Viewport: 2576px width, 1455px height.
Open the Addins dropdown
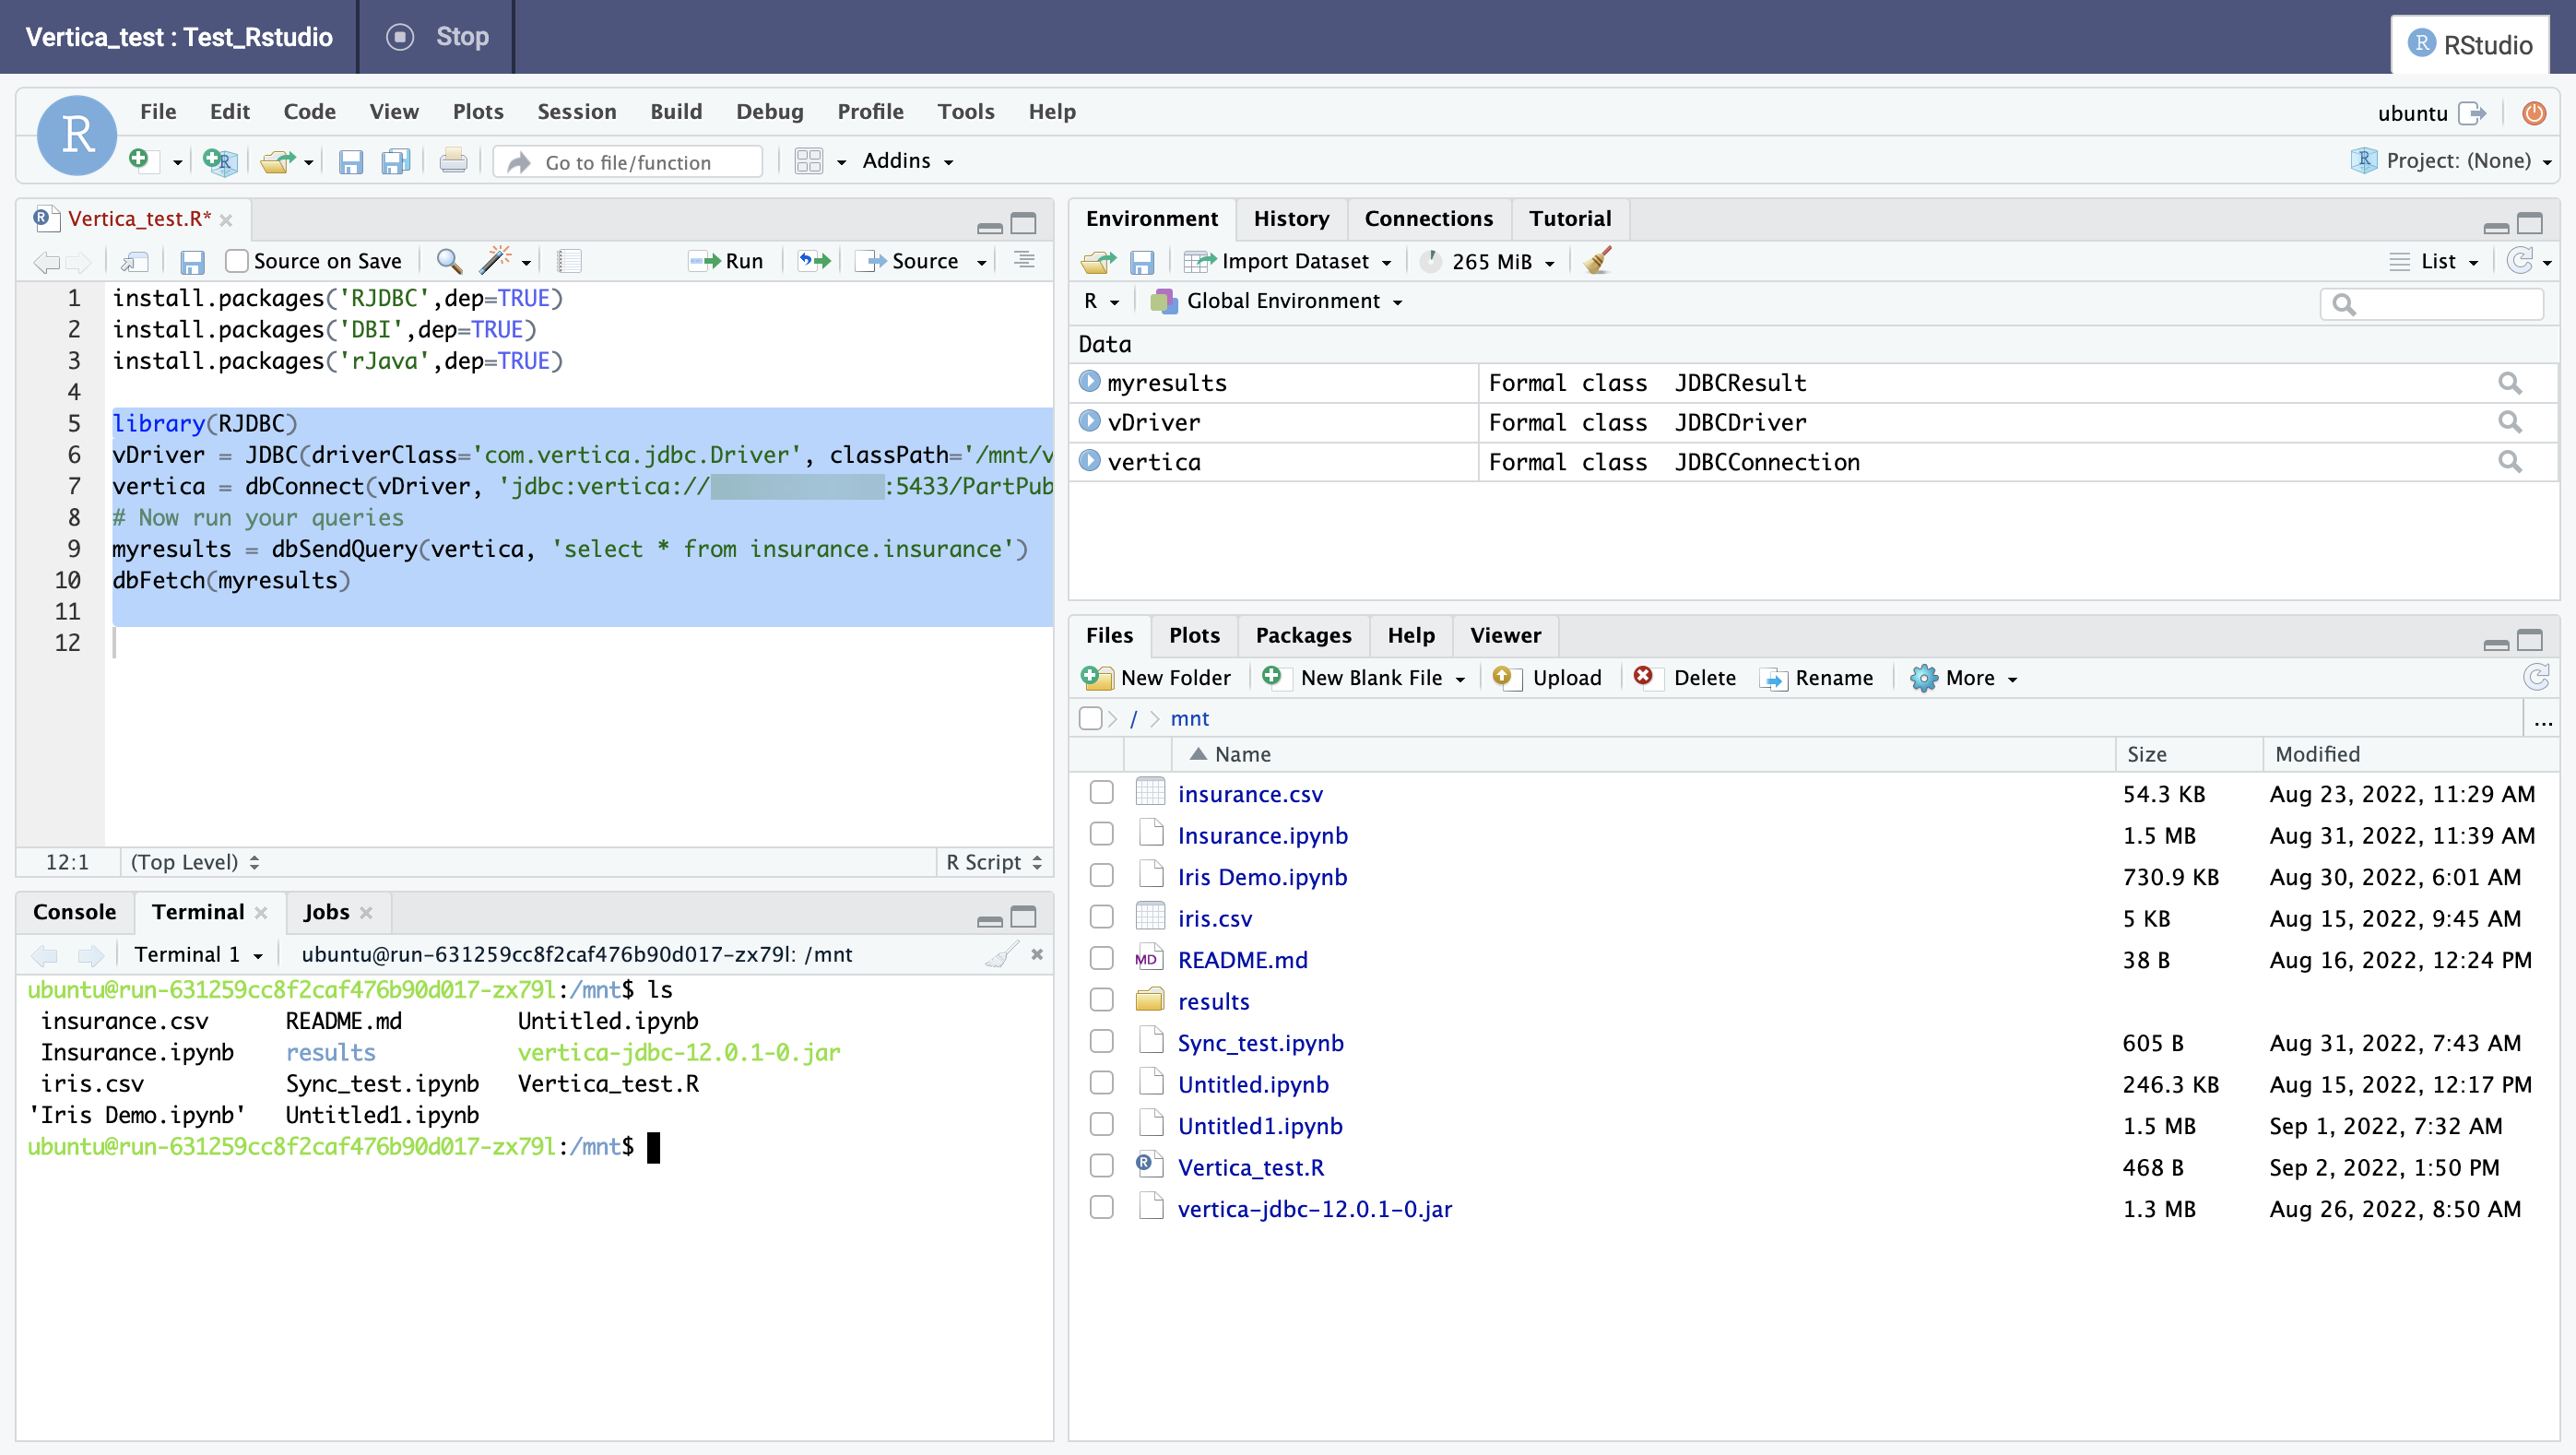pyautogui.click(x=908, y=161)
